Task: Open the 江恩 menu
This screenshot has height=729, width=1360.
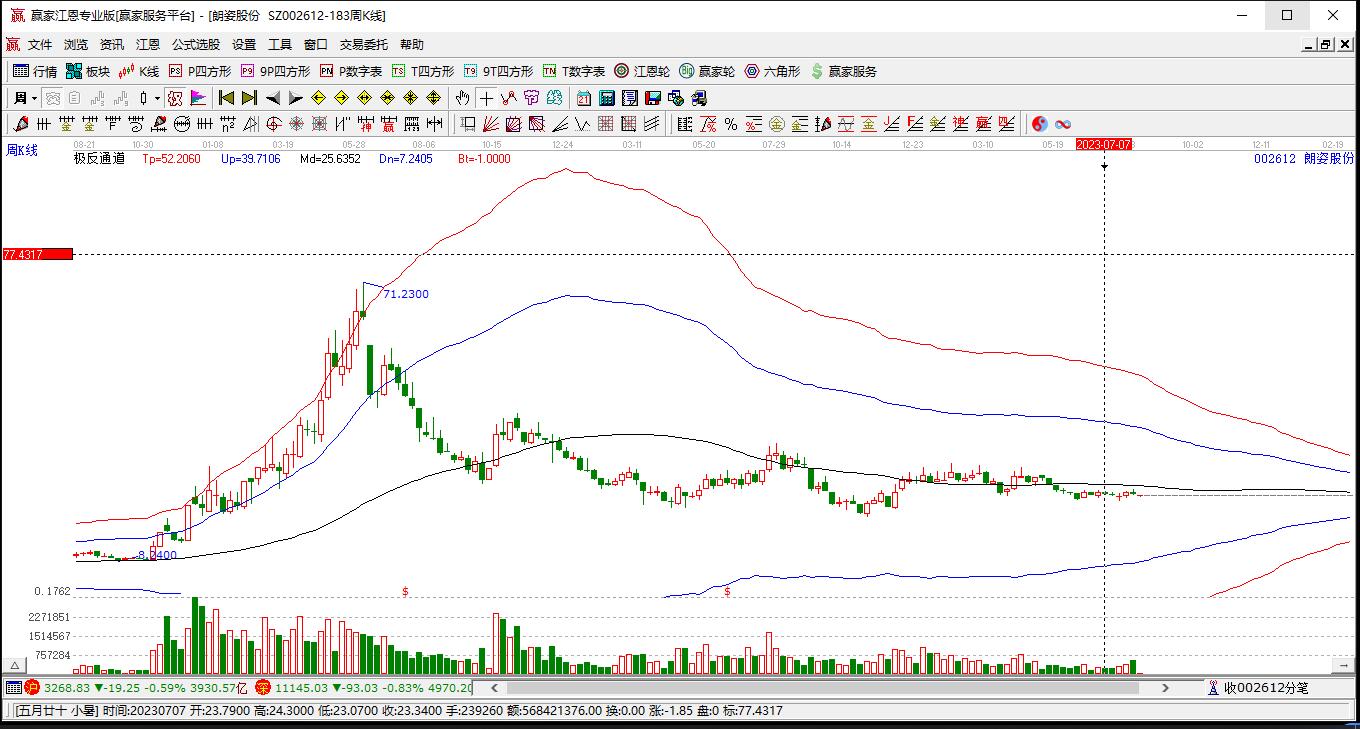Action: [x=148, y=45]
